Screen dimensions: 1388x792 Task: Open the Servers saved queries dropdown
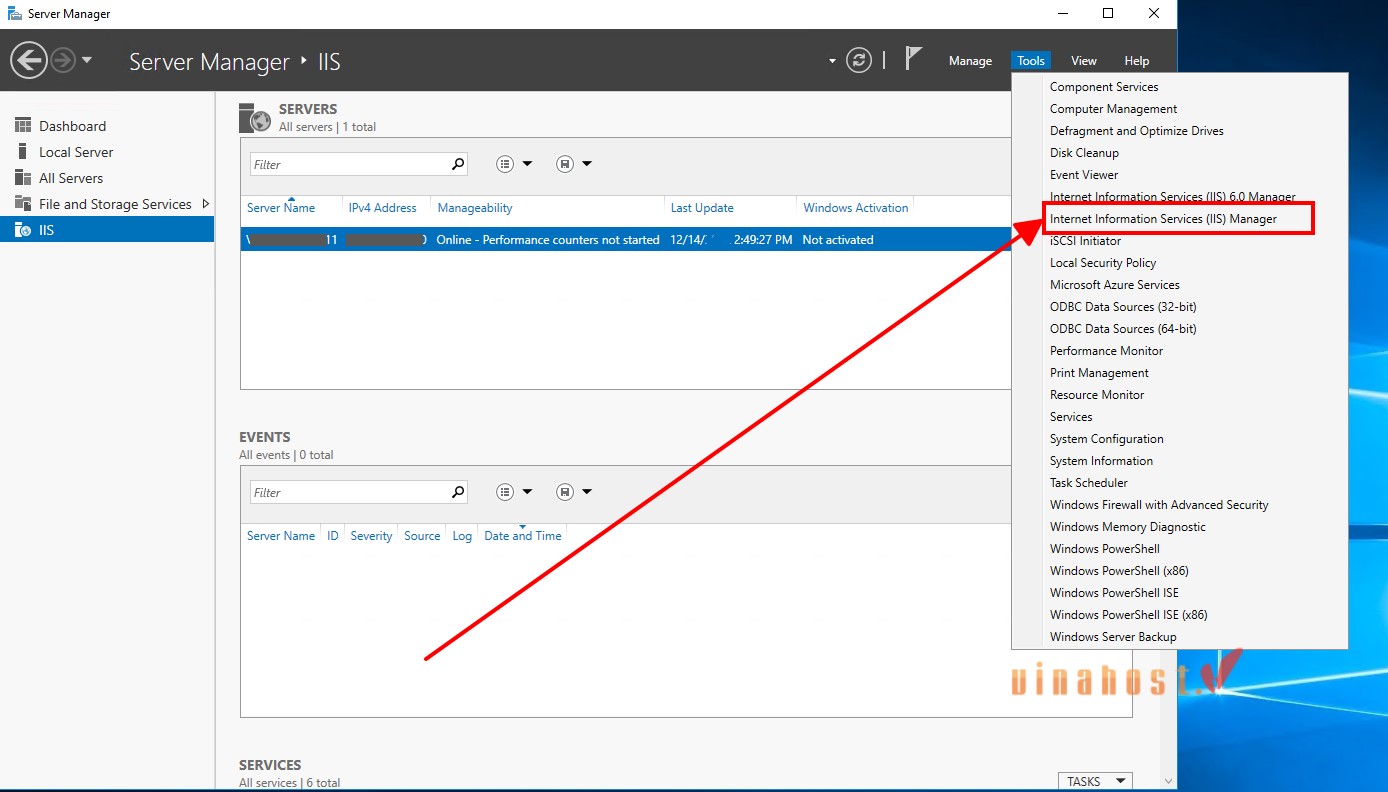(574, 164)
